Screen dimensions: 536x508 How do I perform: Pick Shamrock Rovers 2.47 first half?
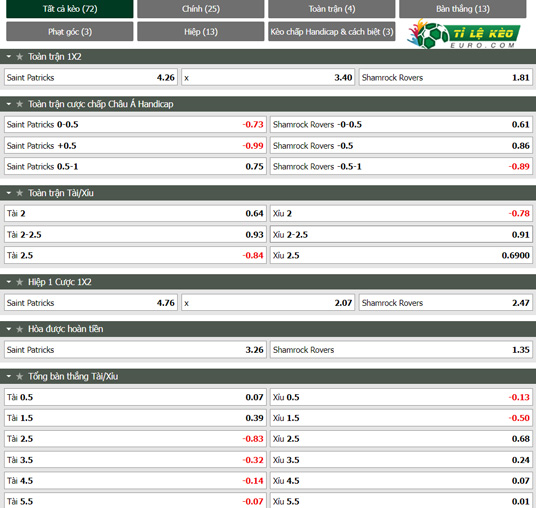coord(446,303)
